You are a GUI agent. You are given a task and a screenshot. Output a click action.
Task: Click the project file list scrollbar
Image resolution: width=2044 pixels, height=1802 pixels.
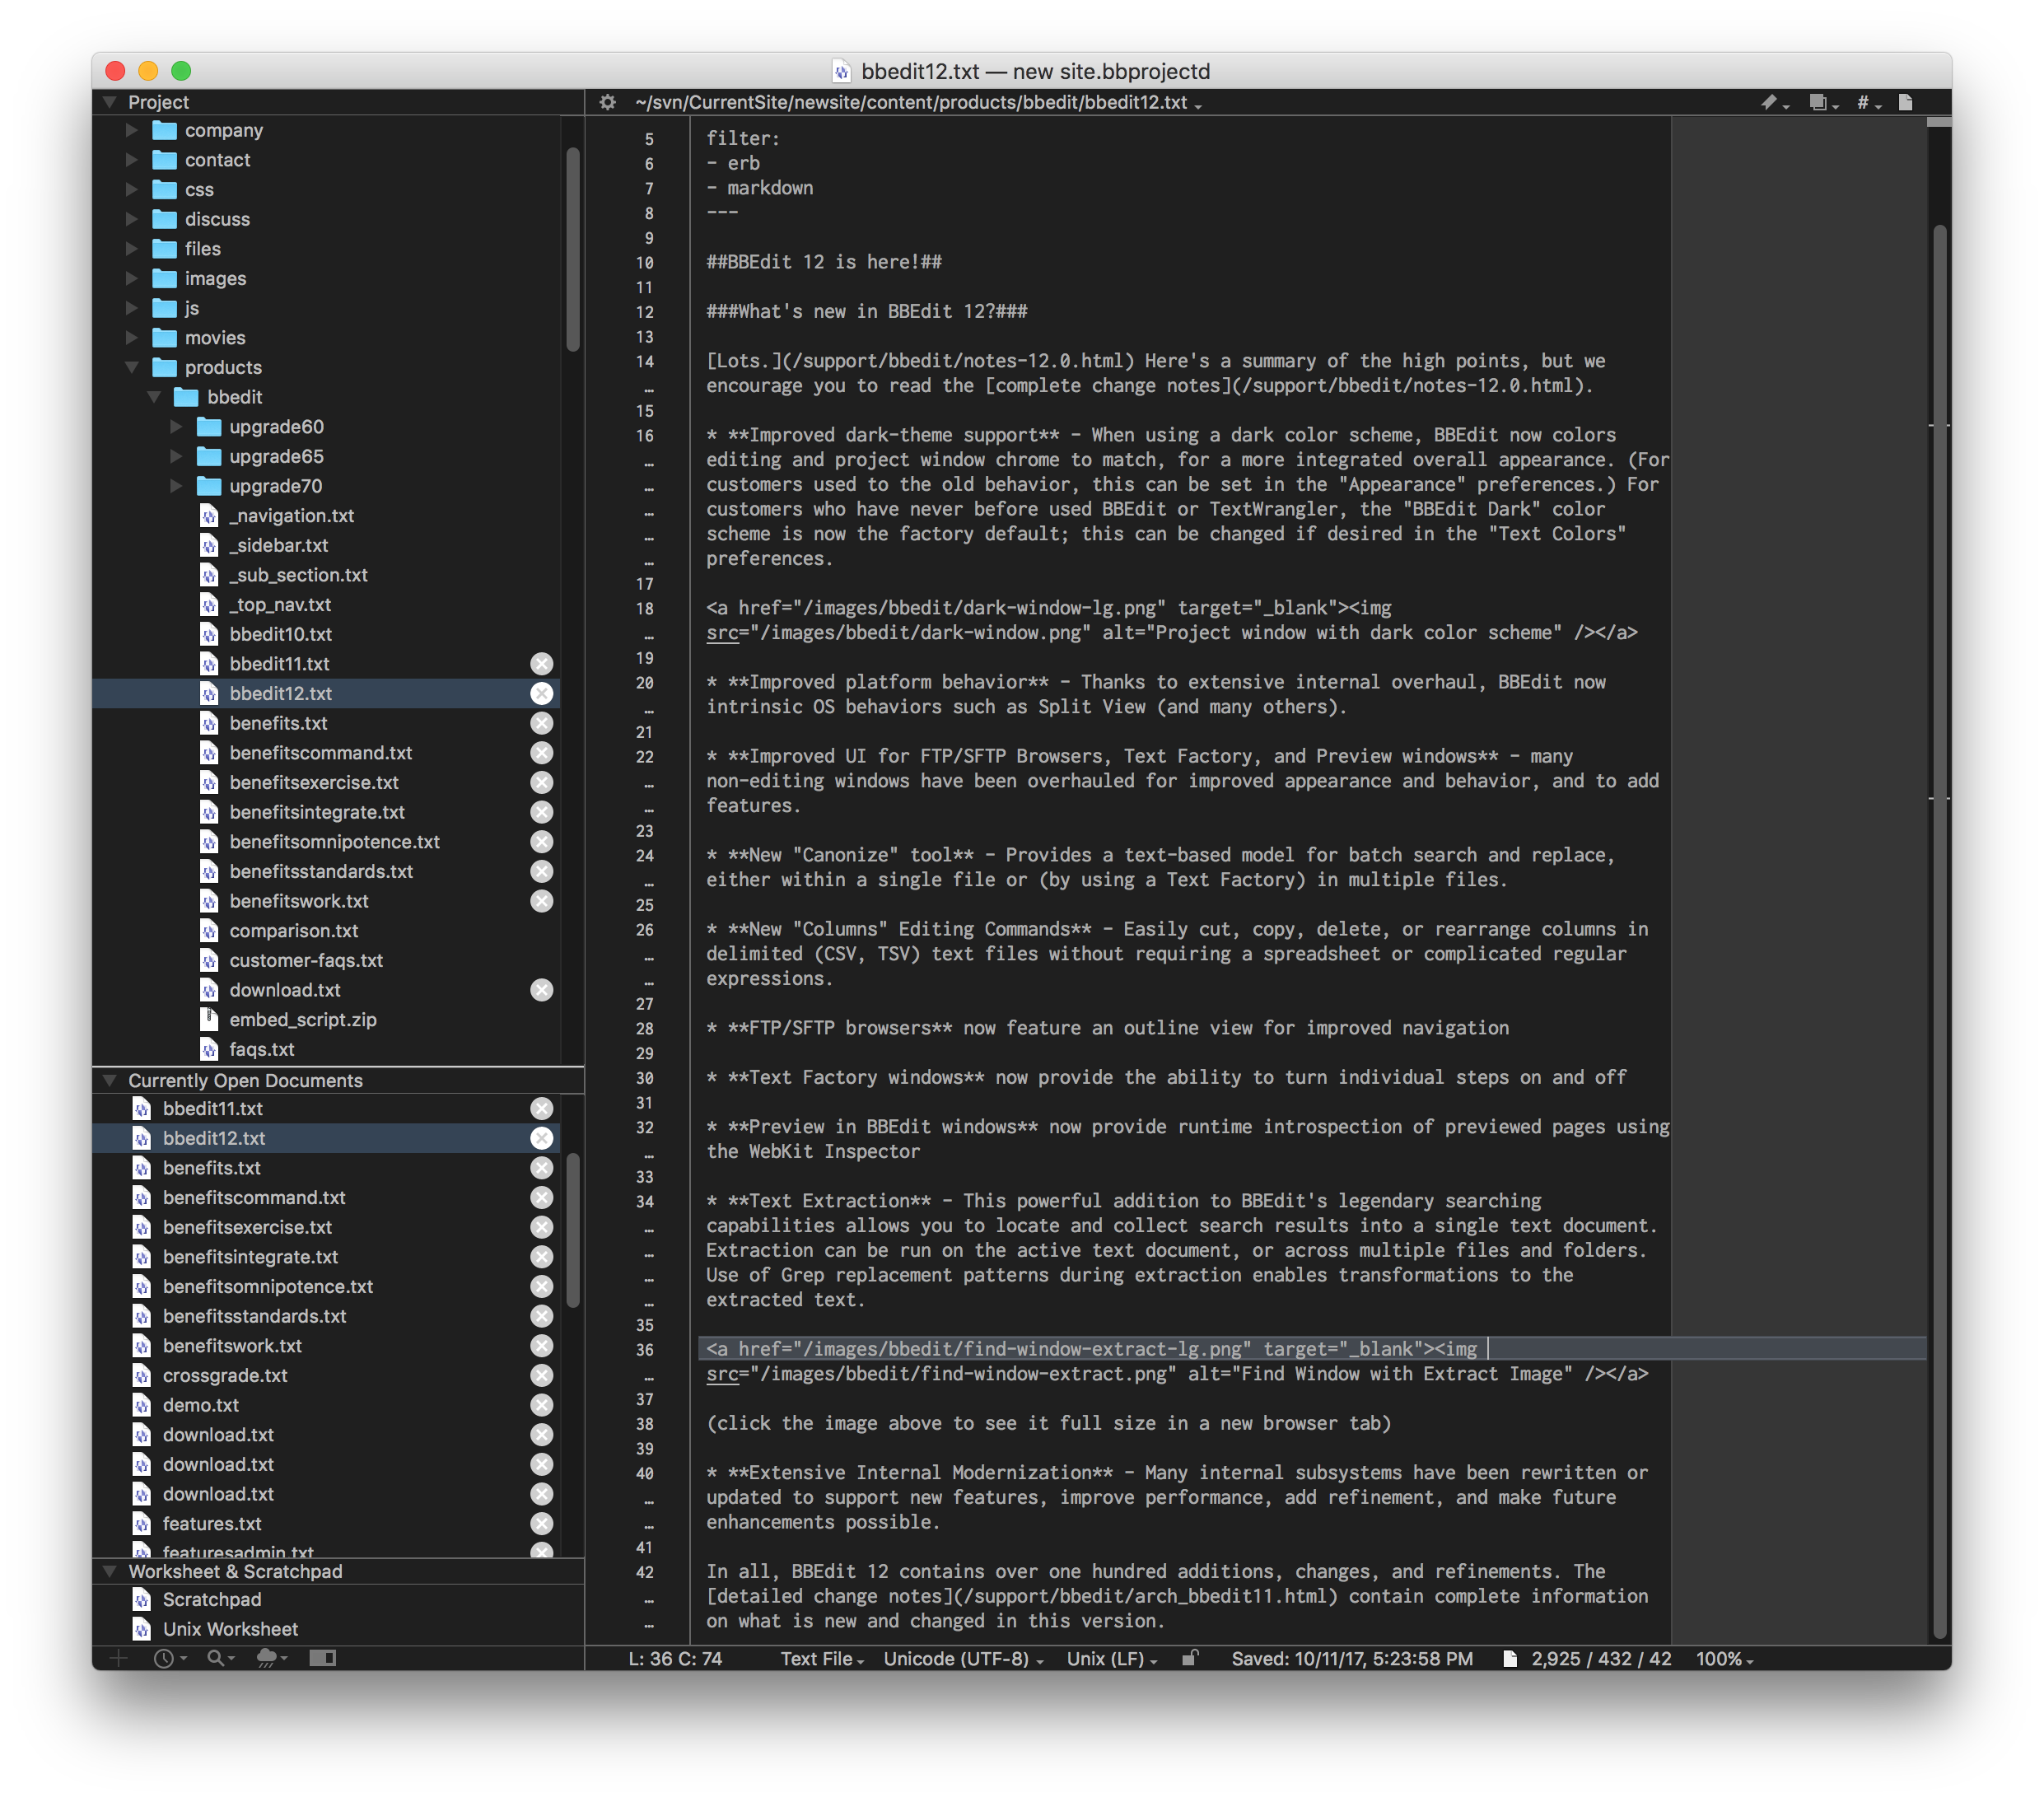pos(573,250)
